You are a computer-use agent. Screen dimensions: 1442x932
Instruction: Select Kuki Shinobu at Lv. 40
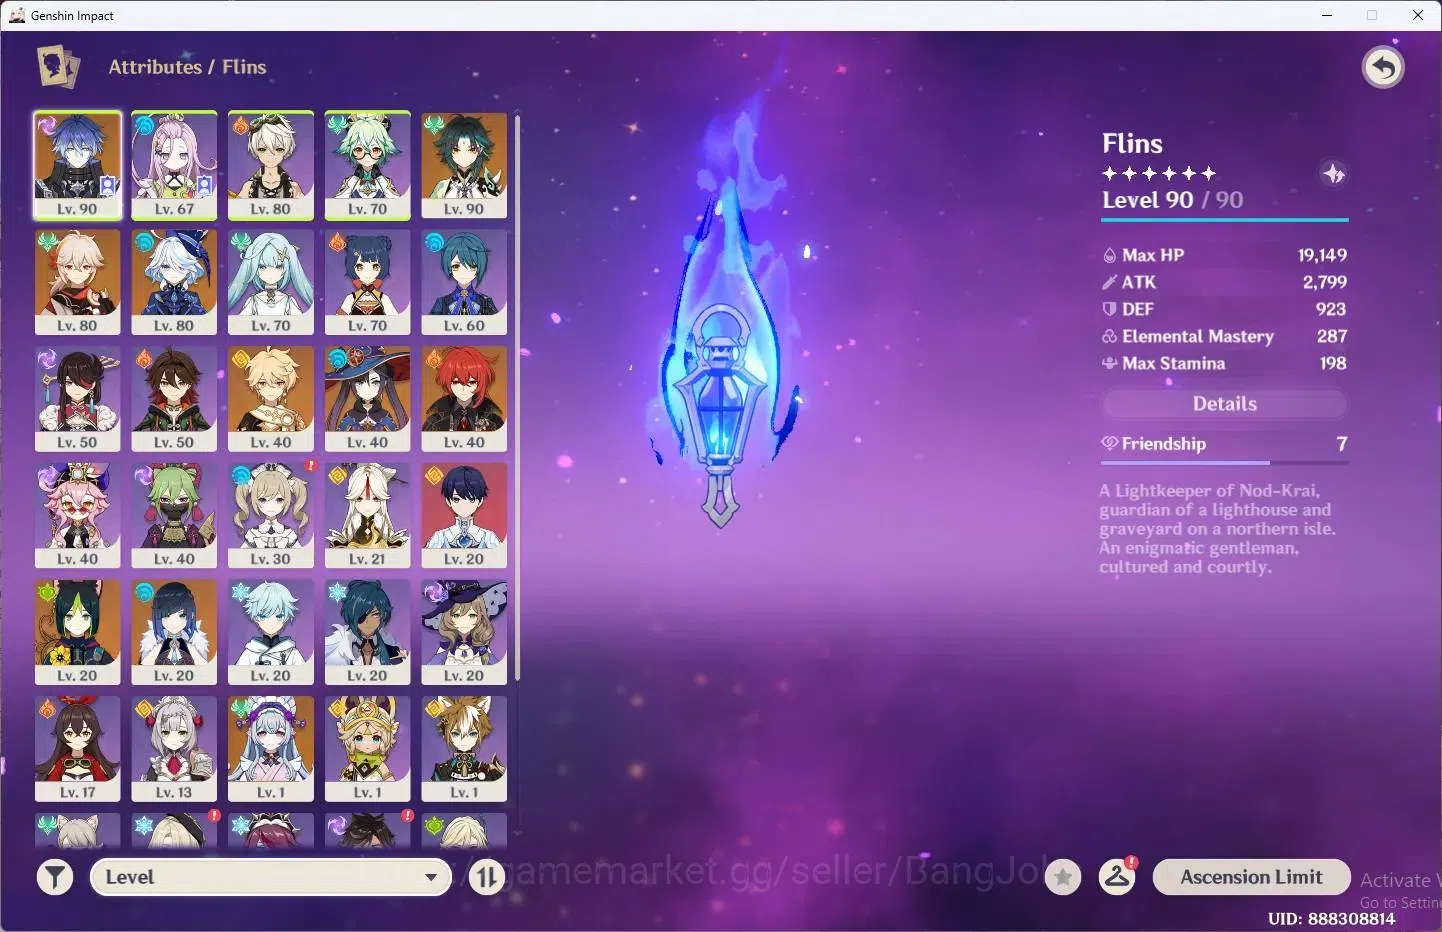[x=174, y=516]
